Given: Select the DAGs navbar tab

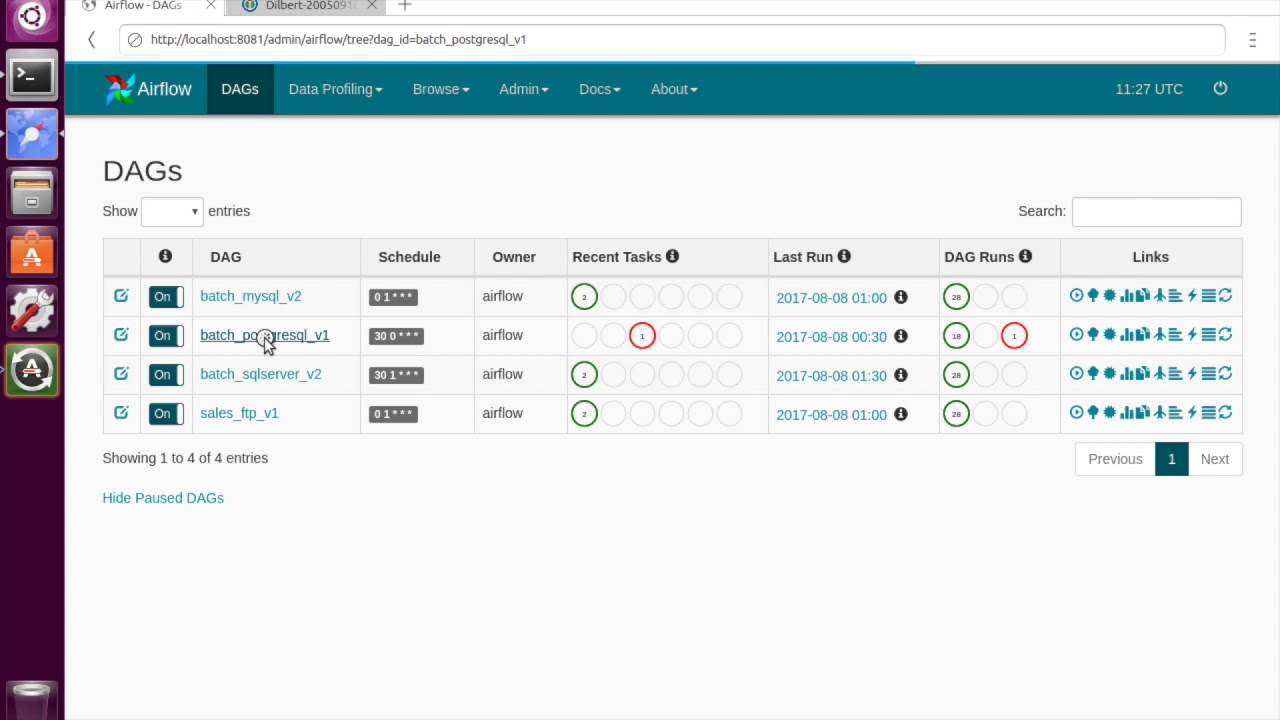Looking at the screenshot, I should click(x=240, y=89).
